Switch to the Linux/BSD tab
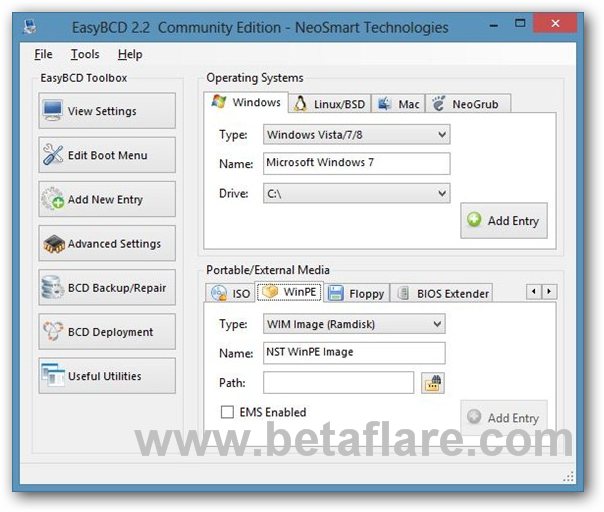Image resolution: width=604 pixels, height=512 pixels. coord(330,103)
